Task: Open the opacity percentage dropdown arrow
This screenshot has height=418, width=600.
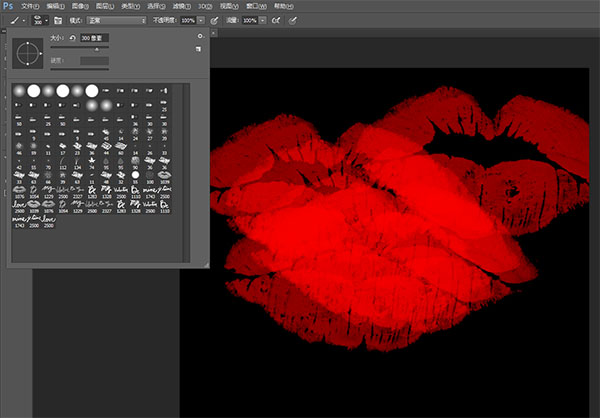Action: tap(202, 19)
